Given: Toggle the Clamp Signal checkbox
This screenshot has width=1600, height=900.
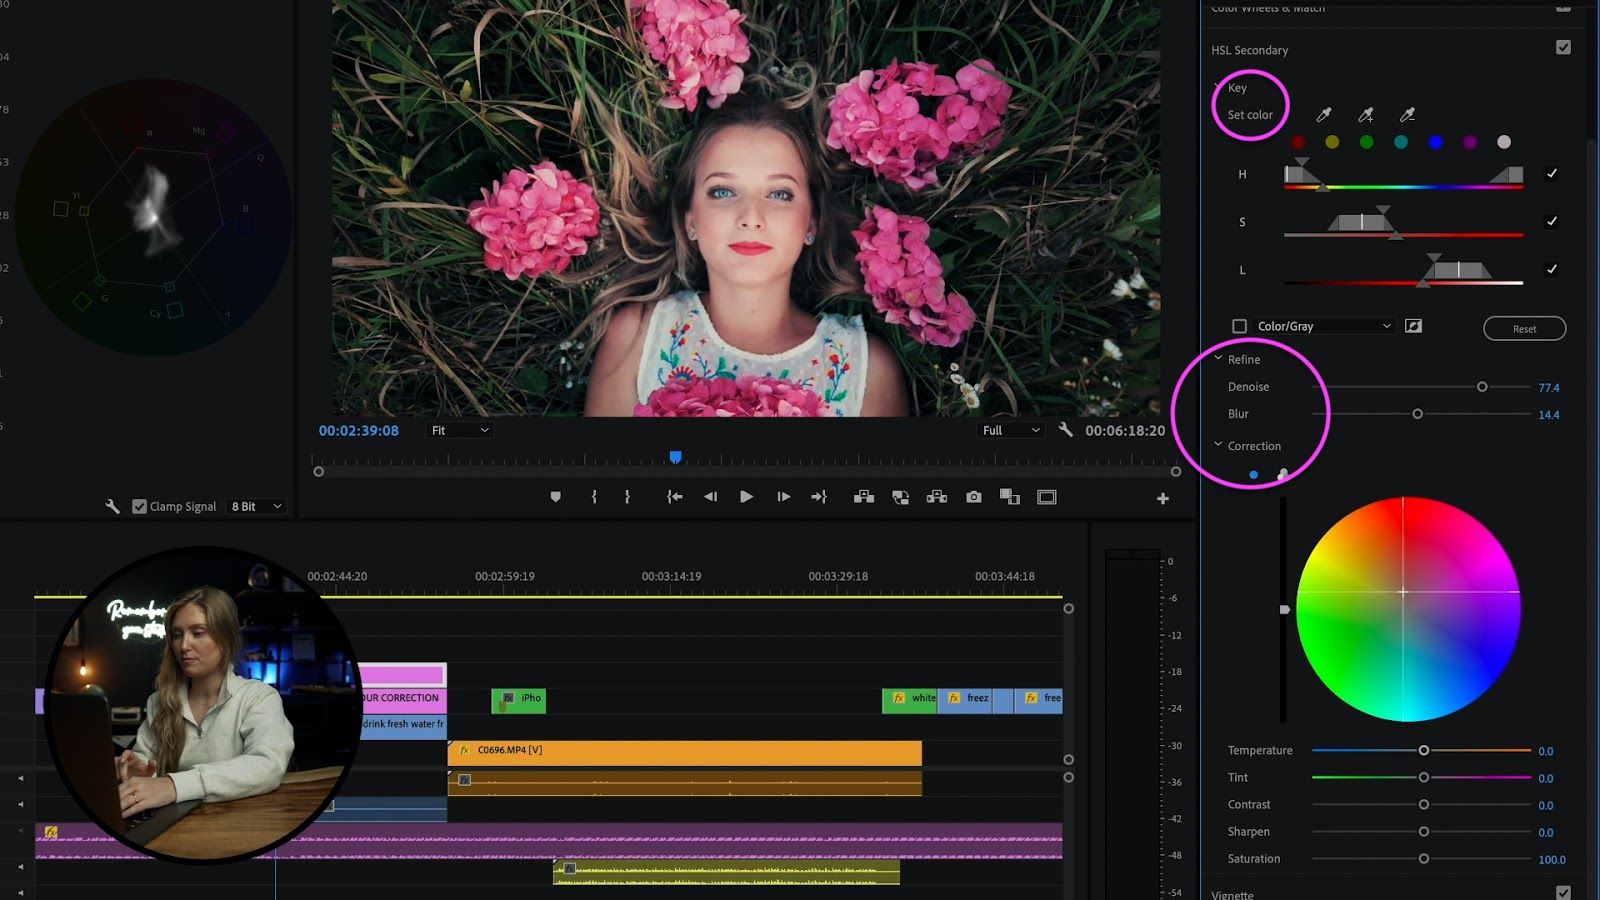Looking at the screenshot, I should (140, 507).
